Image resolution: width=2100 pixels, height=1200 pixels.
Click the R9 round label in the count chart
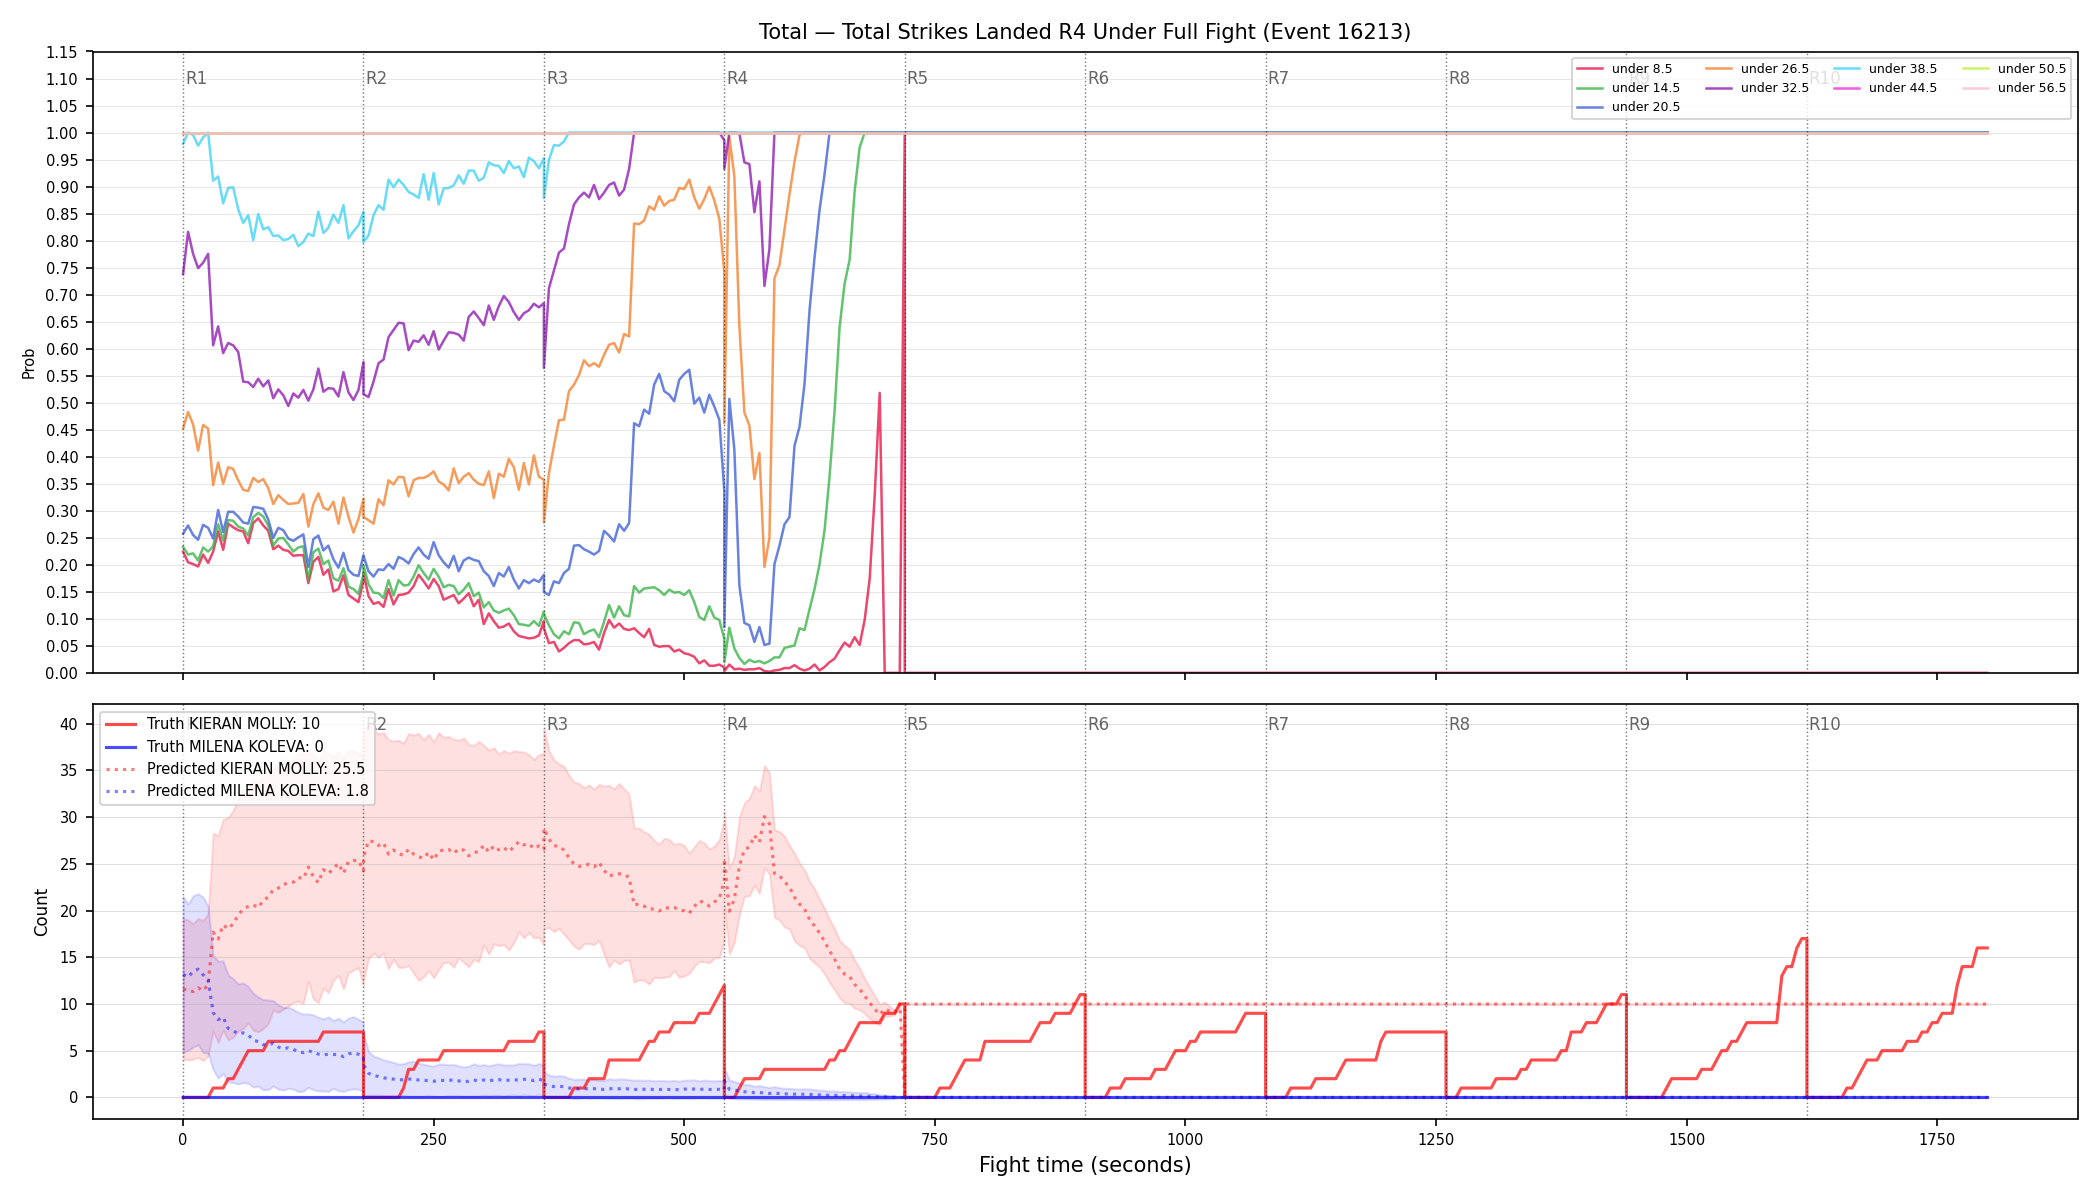click(x=1639, y=724)
